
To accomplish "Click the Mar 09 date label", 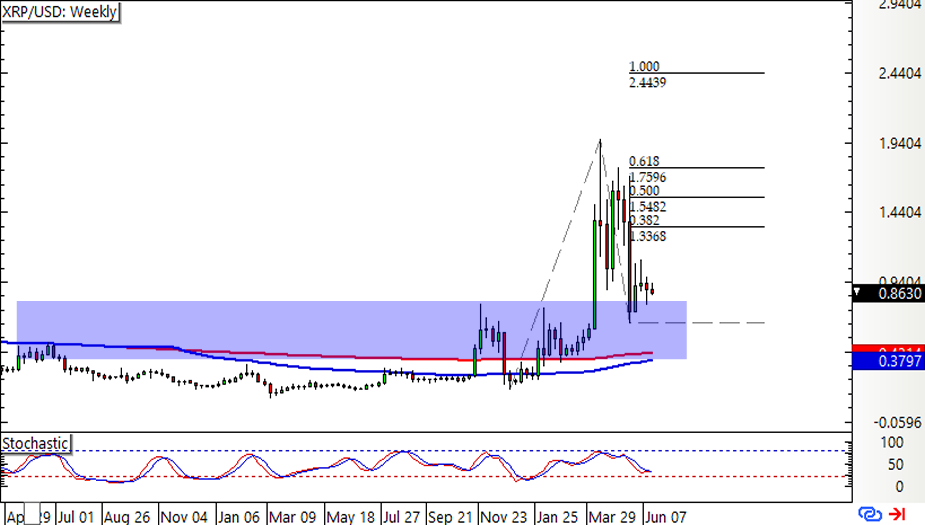I will 293,517.
